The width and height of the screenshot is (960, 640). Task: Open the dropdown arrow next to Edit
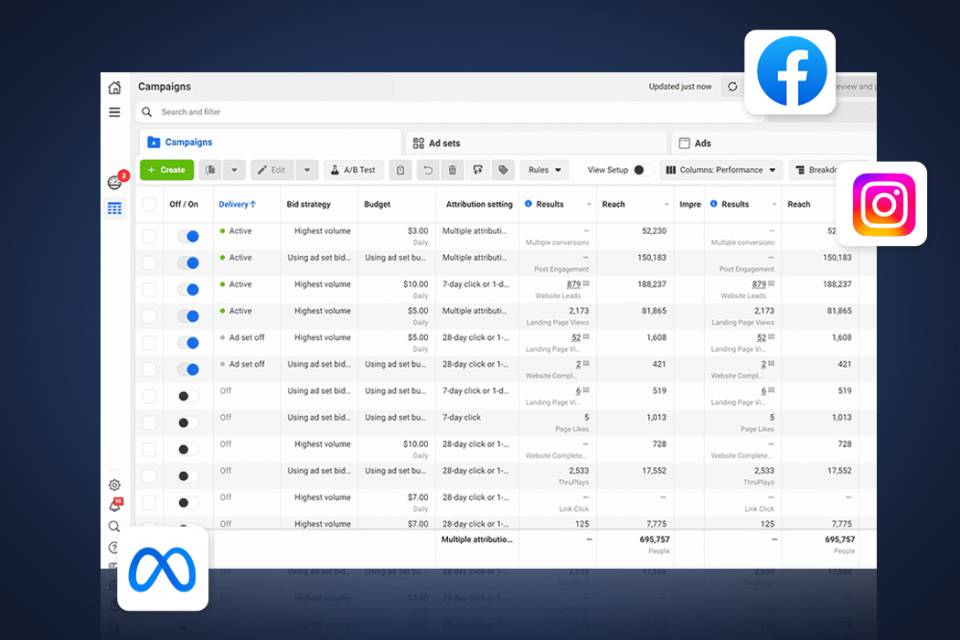[x=308, y=170]
